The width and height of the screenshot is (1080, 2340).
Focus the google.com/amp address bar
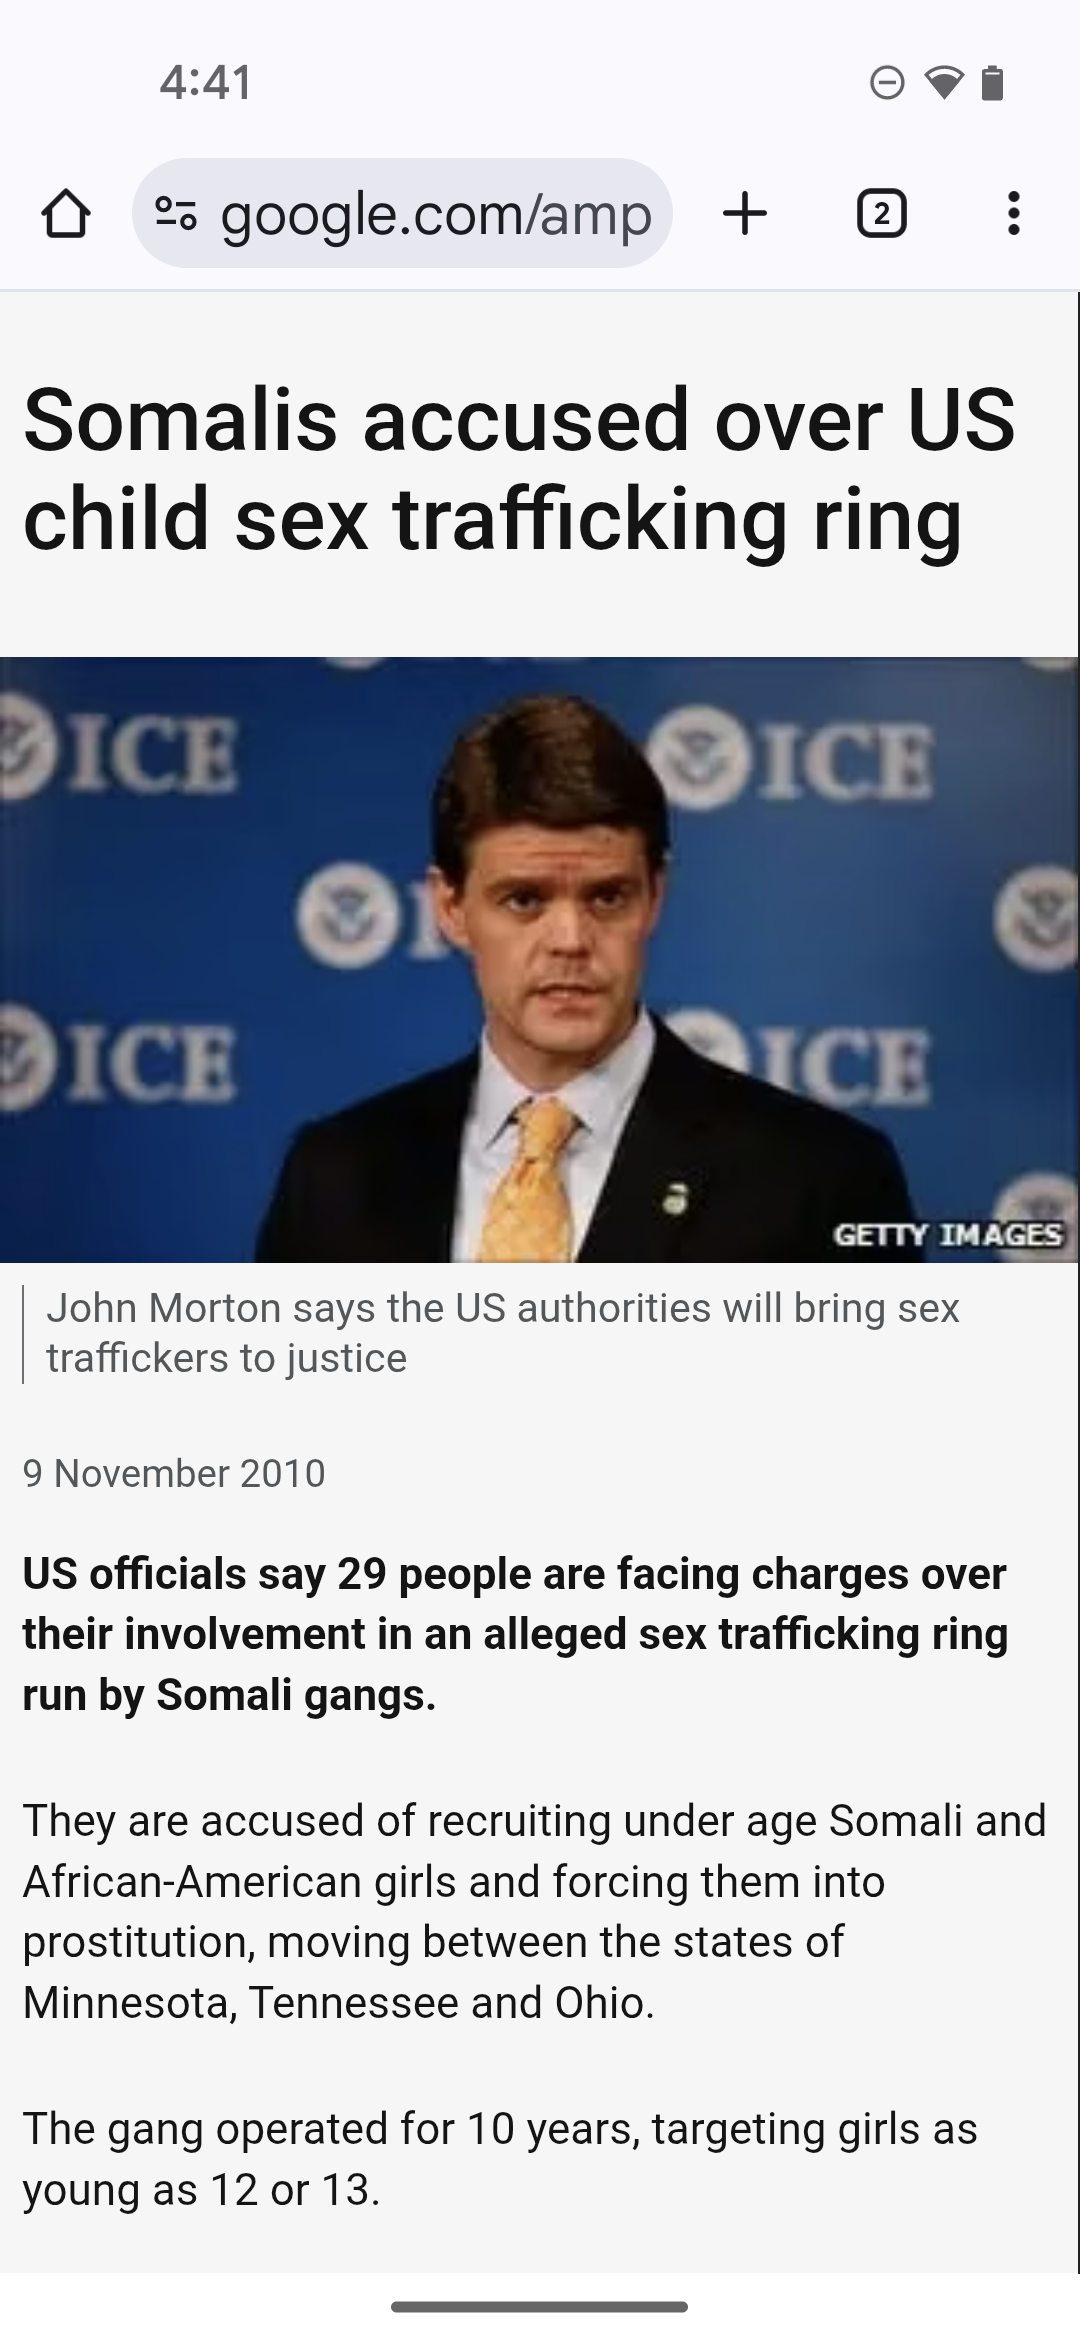[402, 213]
